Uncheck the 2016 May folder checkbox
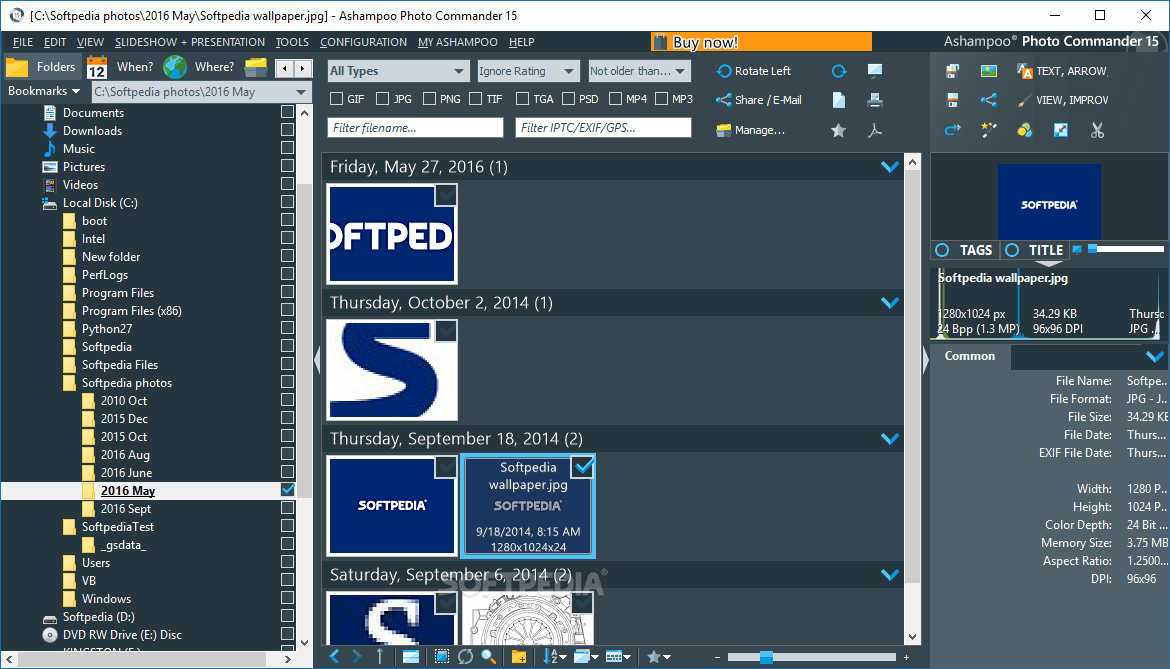The height and width of the screenshot is (669, 1170). [287, 490]
